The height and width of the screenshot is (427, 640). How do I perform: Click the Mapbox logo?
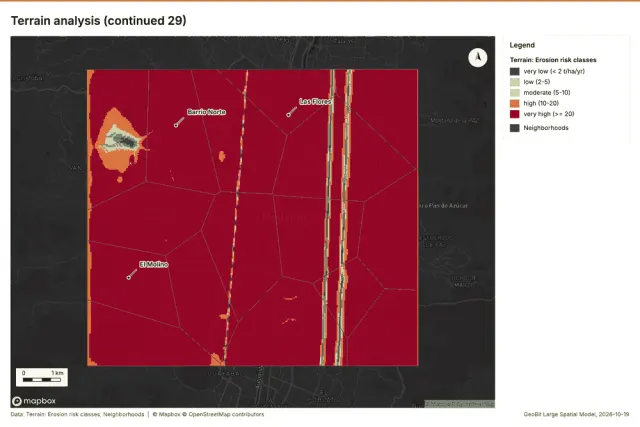pos(34,401)
